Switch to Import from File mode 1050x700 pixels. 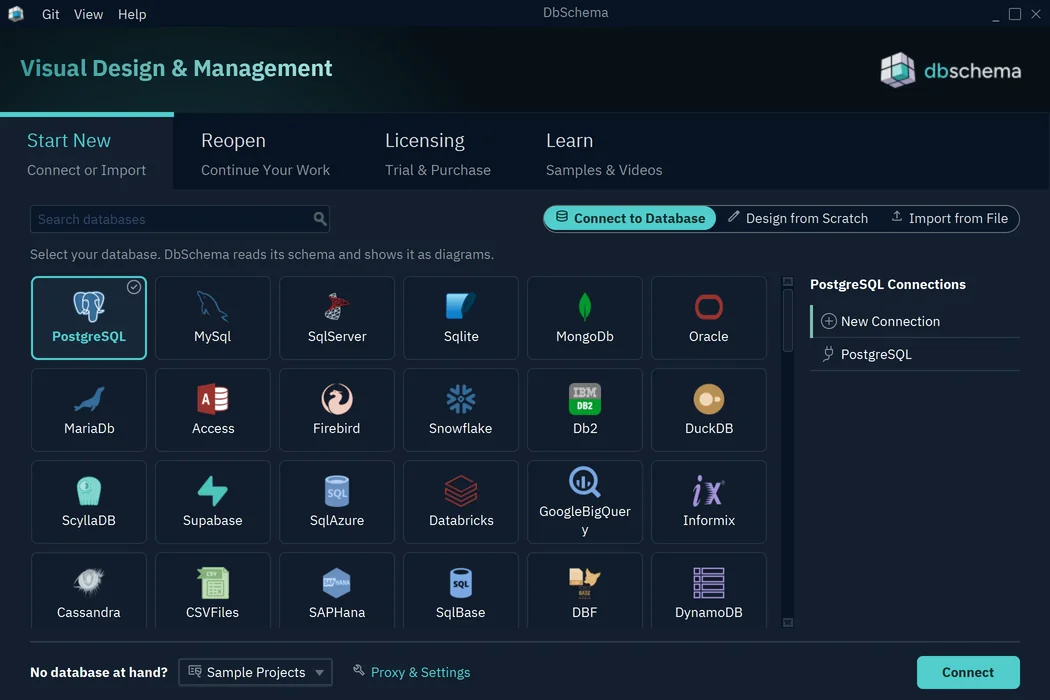950,218
